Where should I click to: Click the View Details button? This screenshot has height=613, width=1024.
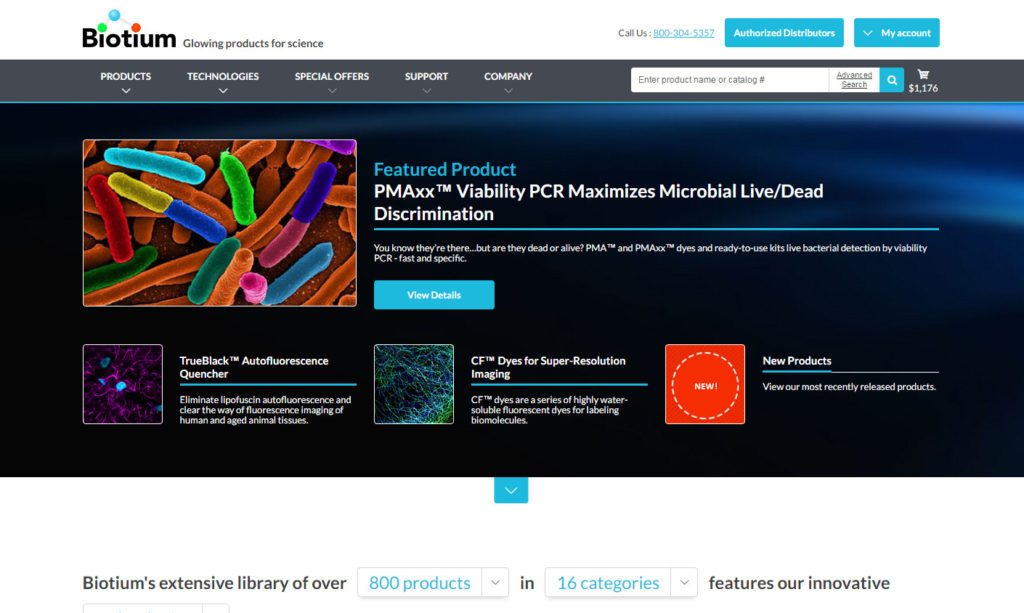[x=434, y=295]
